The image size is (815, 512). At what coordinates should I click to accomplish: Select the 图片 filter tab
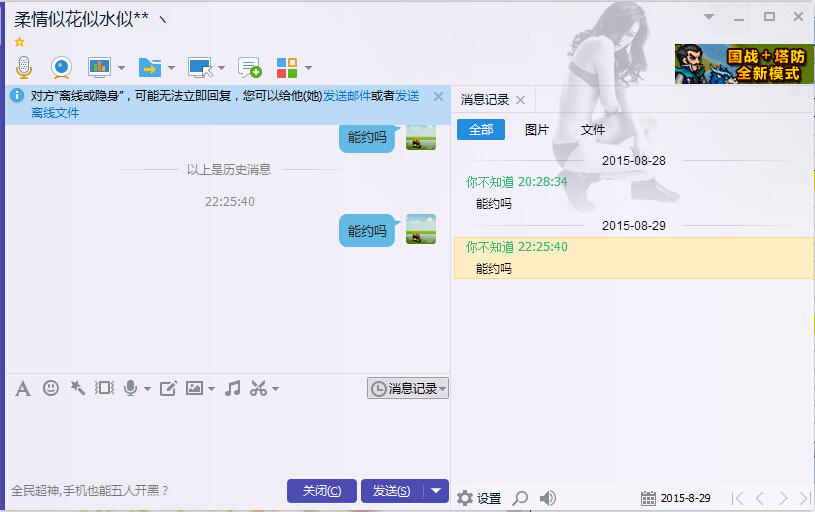point(537,129)
